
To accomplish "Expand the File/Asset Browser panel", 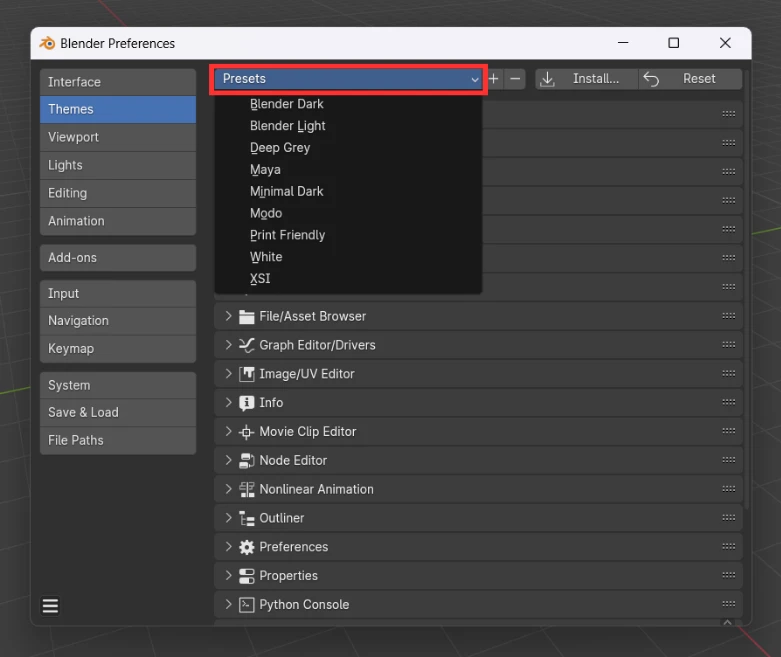I will click(229, 316).
